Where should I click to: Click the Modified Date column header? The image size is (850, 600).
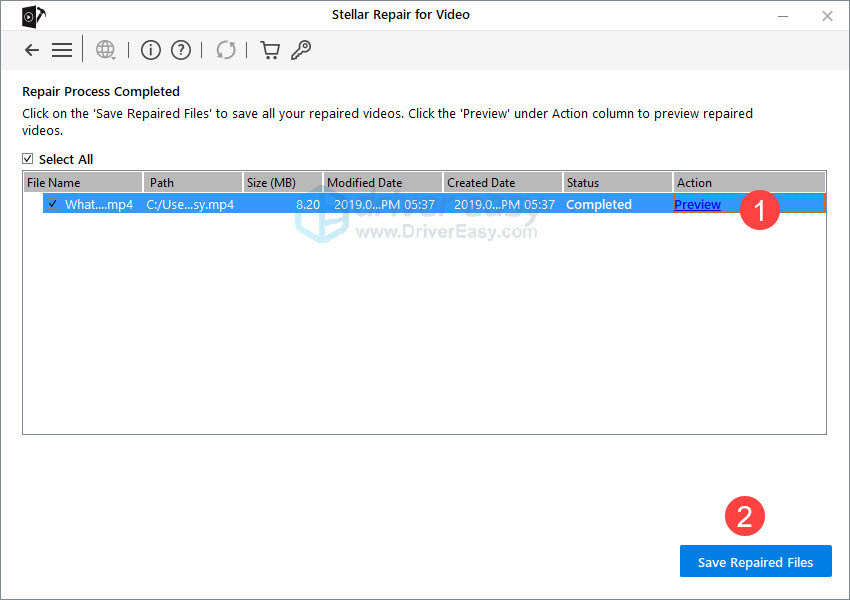(381, 182)
